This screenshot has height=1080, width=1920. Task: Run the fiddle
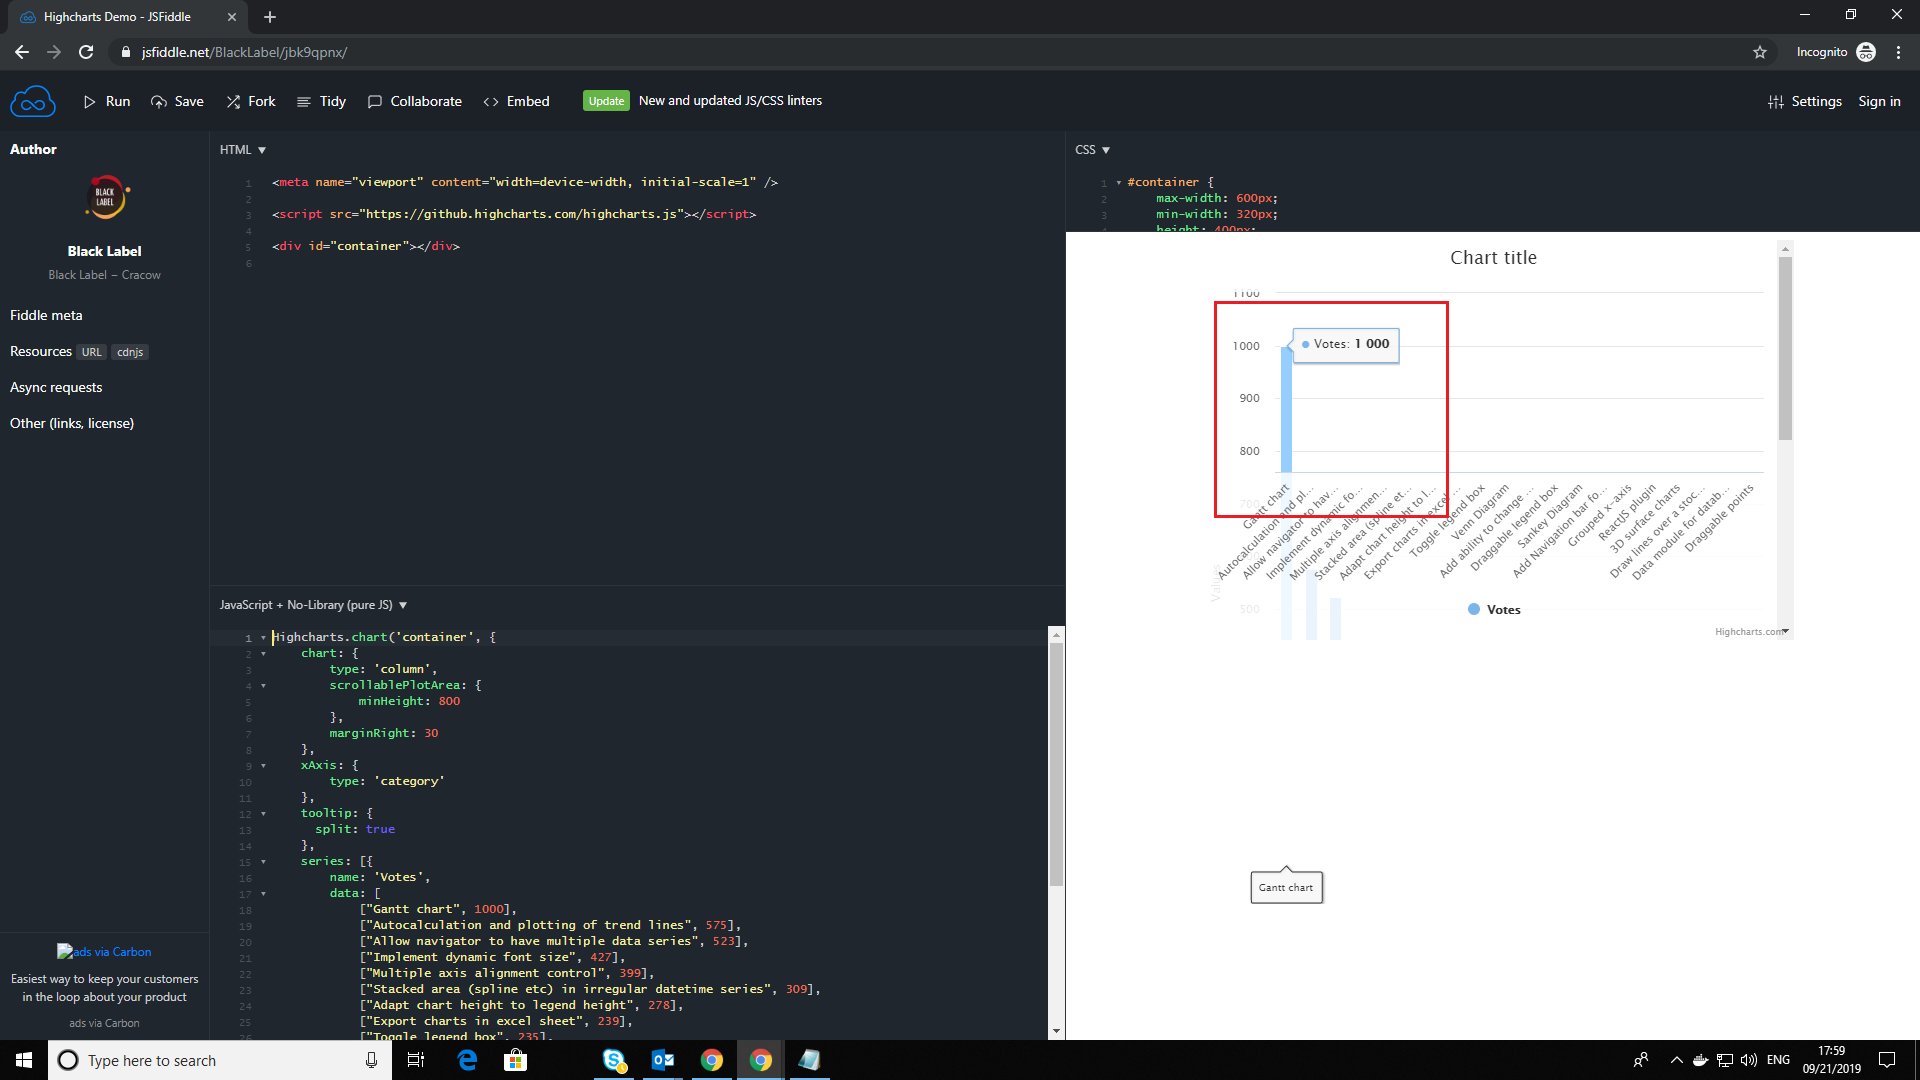pos(106,101)
